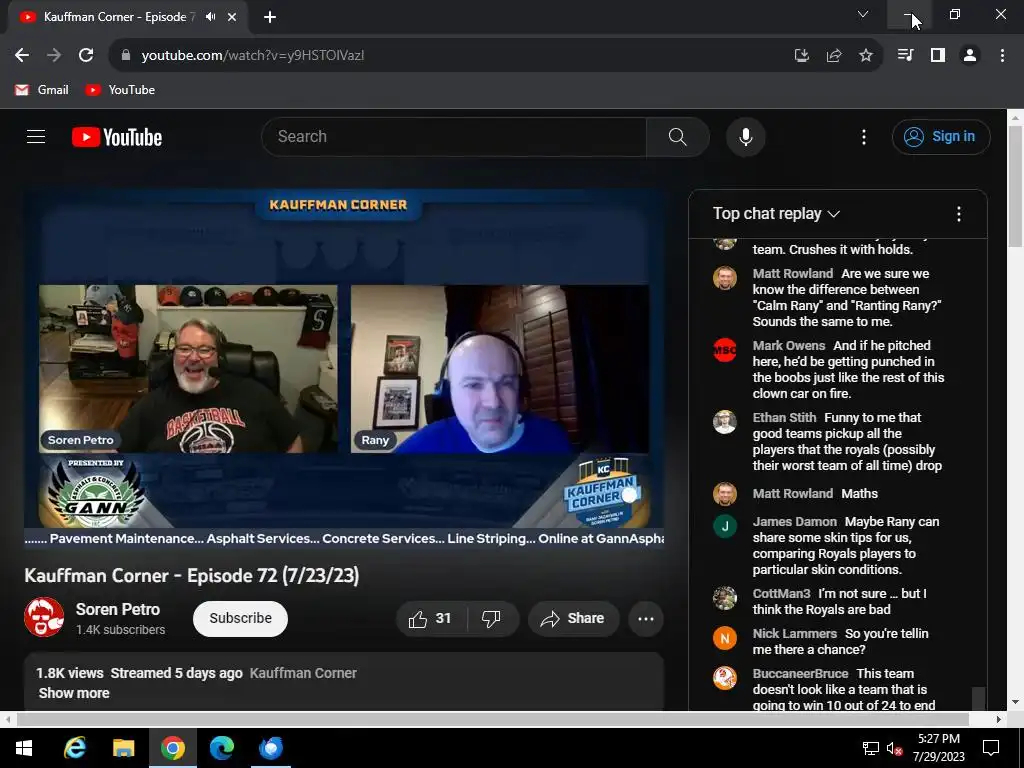The height and width of the screenshot is (768, 1024).
Task: Open the network tray icon
Action: tap(871, 748)
